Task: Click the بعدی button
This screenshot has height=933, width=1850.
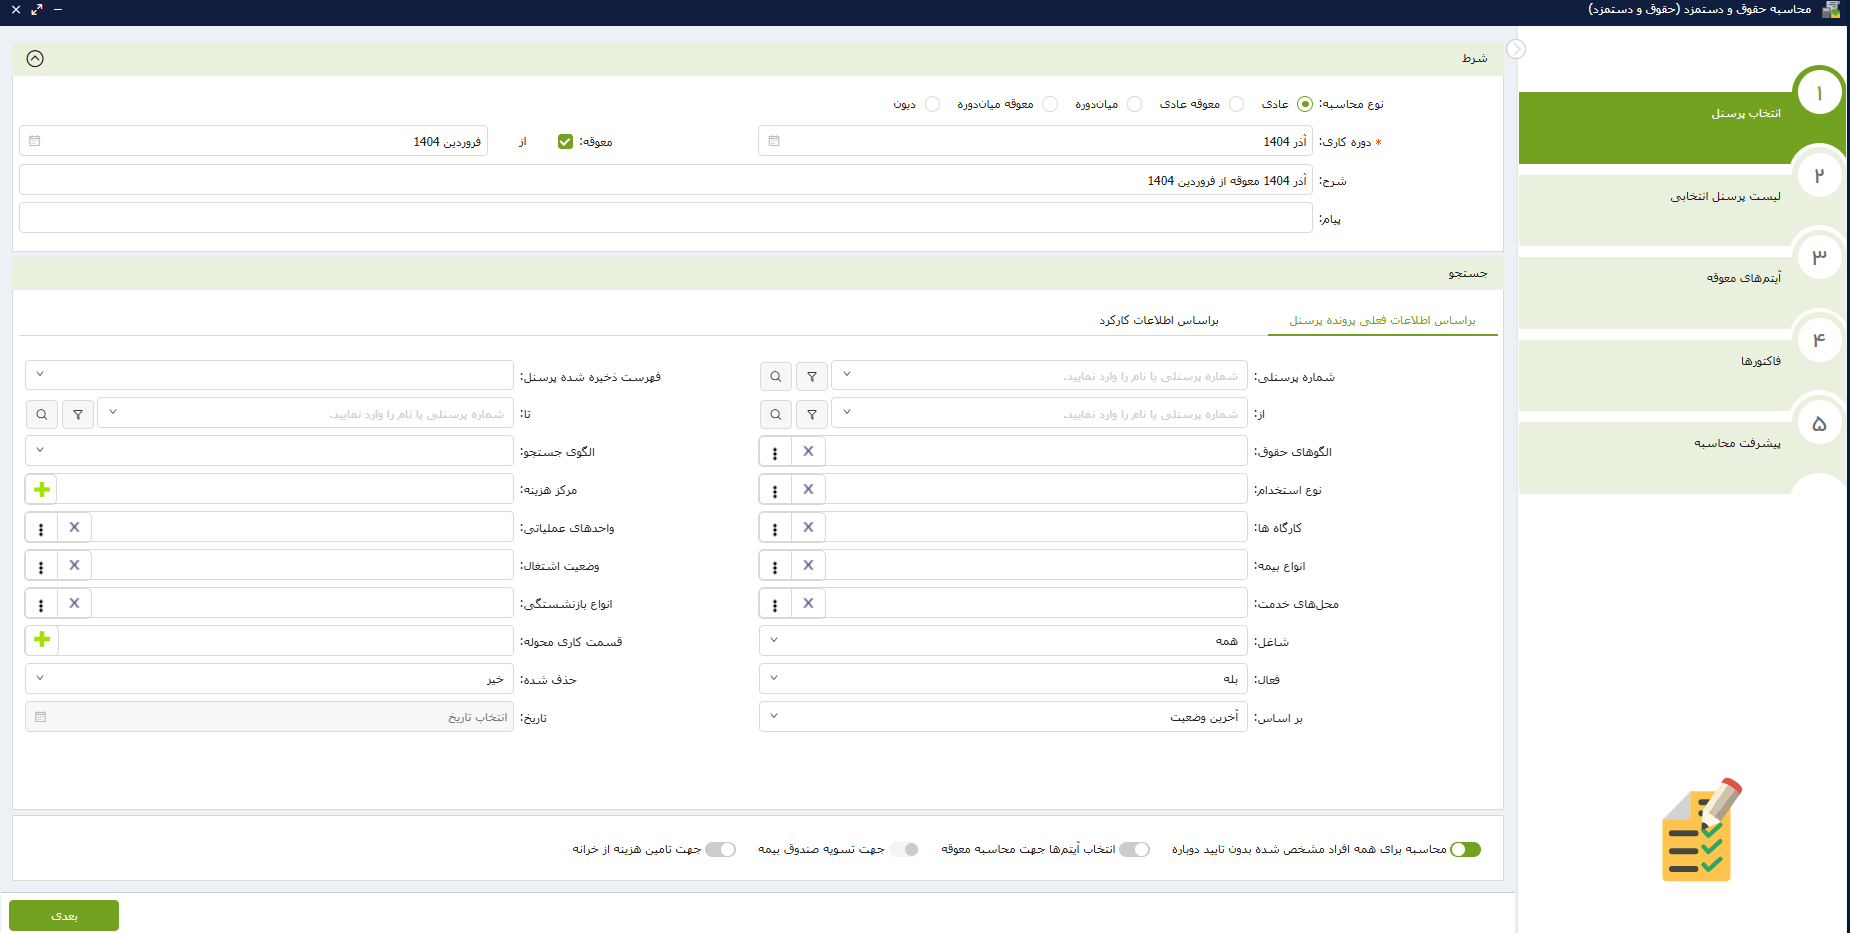Action: point(64,915)
